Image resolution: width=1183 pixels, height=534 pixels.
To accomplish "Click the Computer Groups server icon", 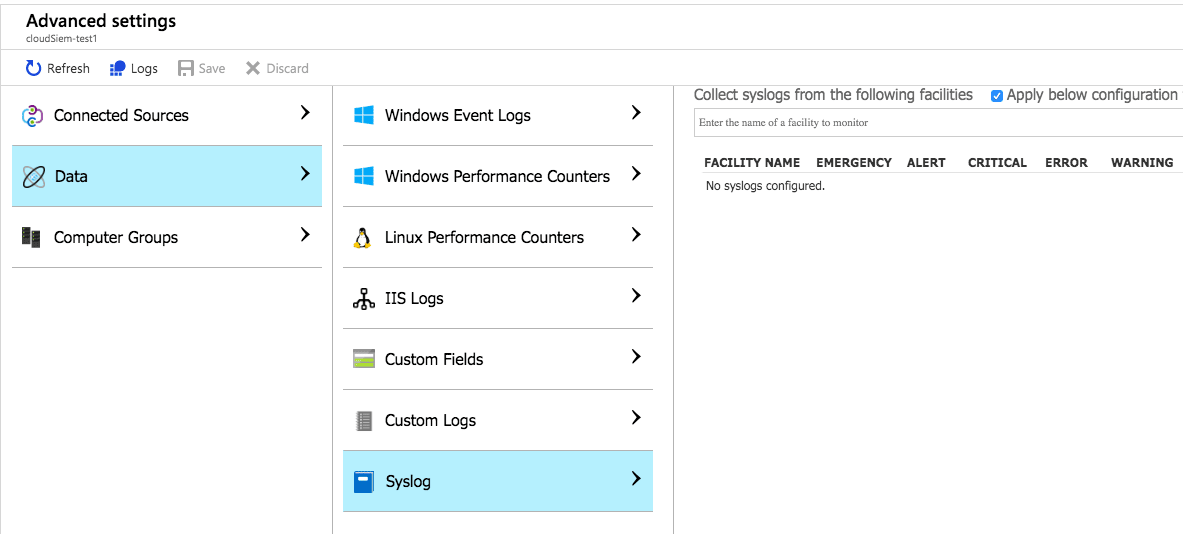I will pyautogui.click(x=31, y=238).
